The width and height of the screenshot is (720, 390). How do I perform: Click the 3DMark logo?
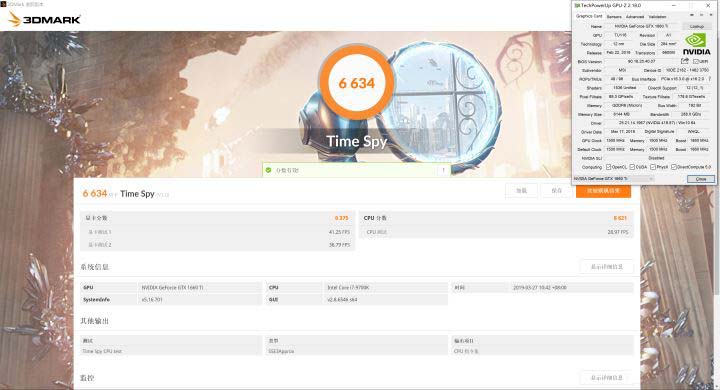45,19
